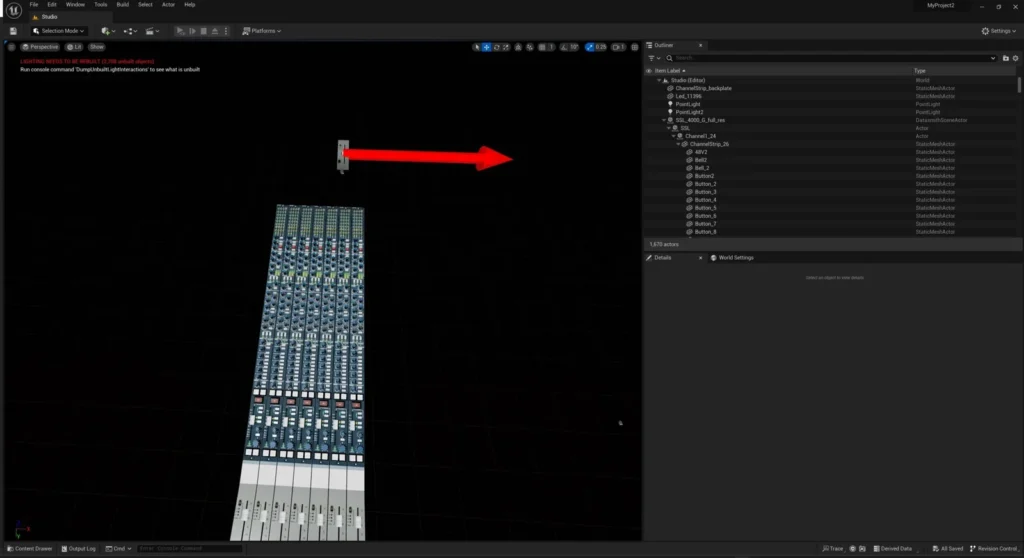Toggle rotation snap in viewport toolbar

(566, 47)
